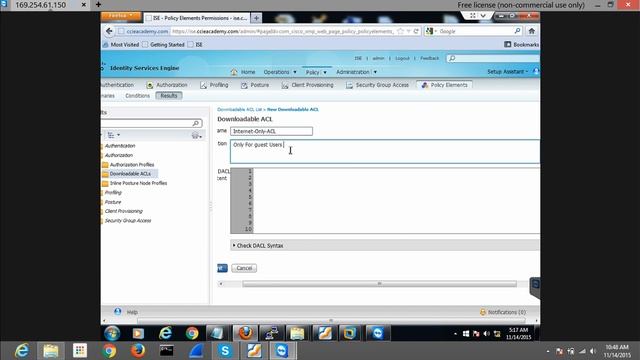Open Firefox on the local taskbar
Viewport: 640px width, 360px height.
pos(138,351)
